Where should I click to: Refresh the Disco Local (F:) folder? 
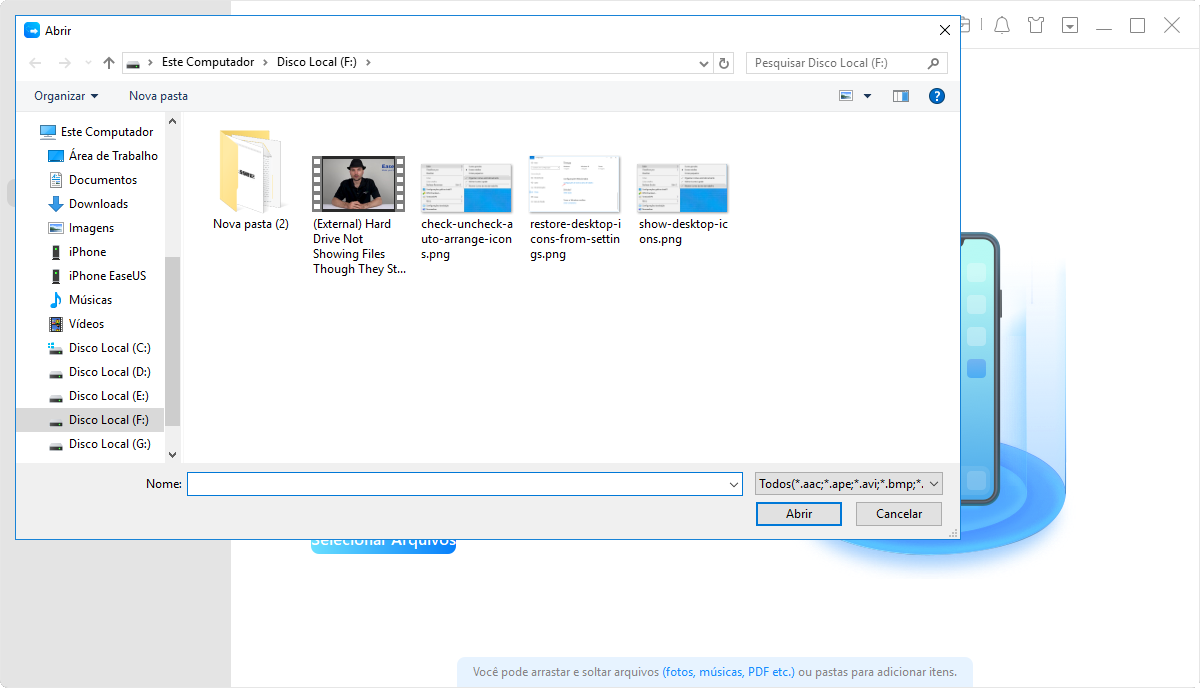(725, 63)
